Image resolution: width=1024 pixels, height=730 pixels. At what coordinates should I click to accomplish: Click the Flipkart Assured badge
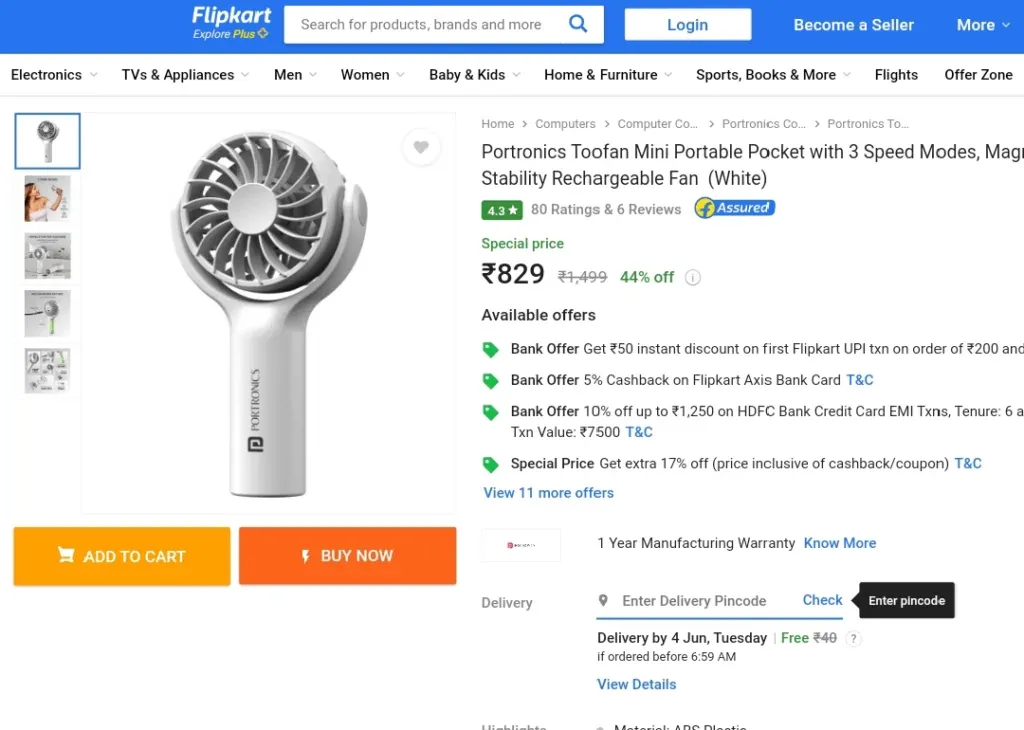coord(734,208)
